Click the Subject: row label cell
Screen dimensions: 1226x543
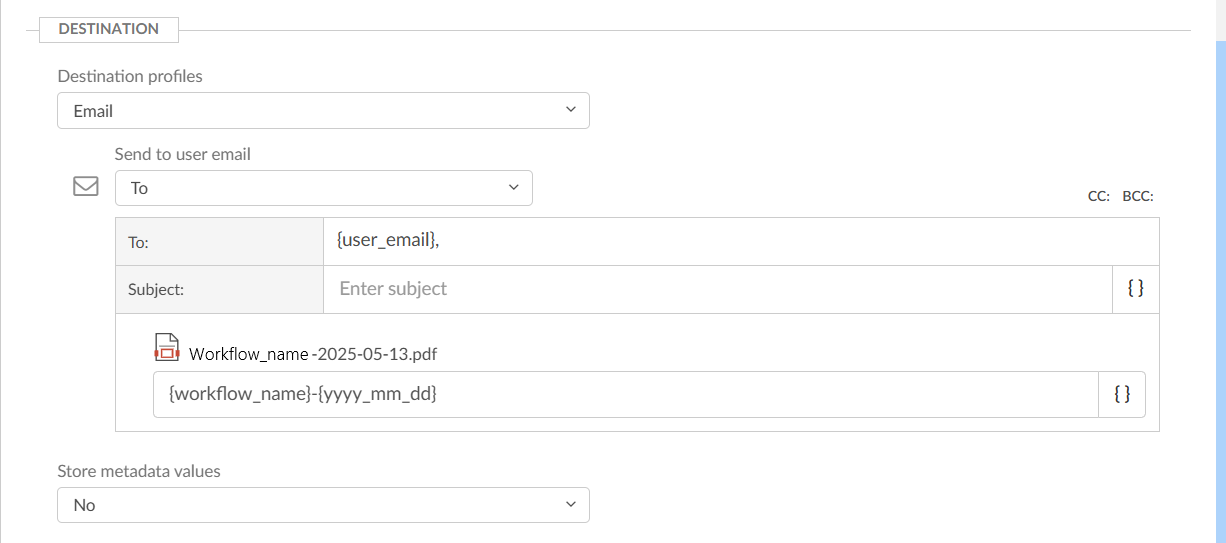tap(219, 290)
